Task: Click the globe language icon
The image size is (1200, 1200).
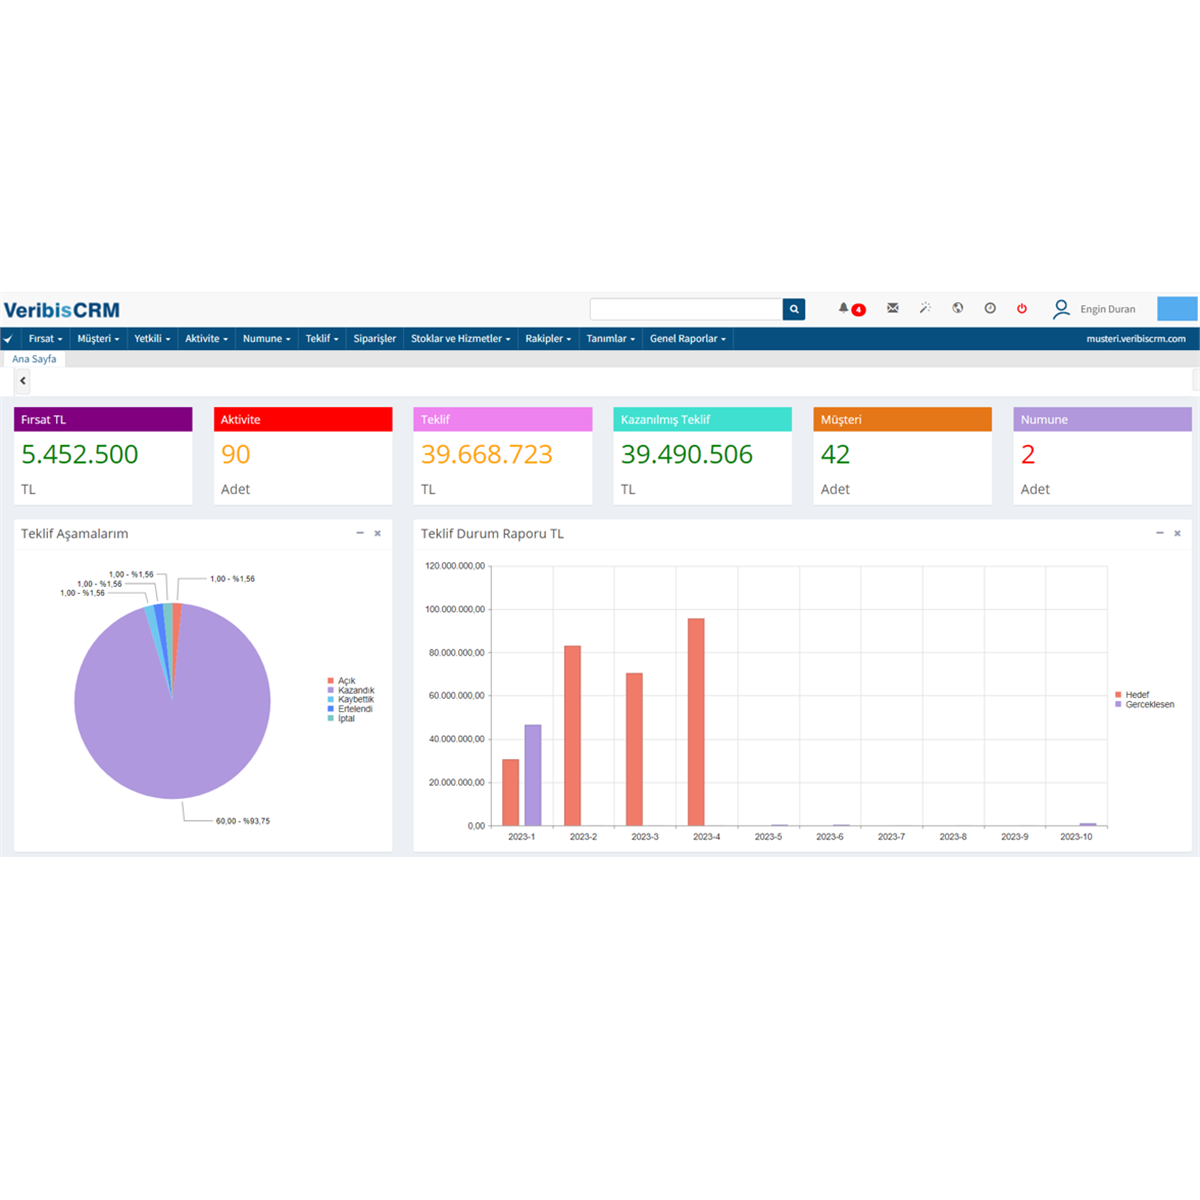Action: (x=958, y=308)
